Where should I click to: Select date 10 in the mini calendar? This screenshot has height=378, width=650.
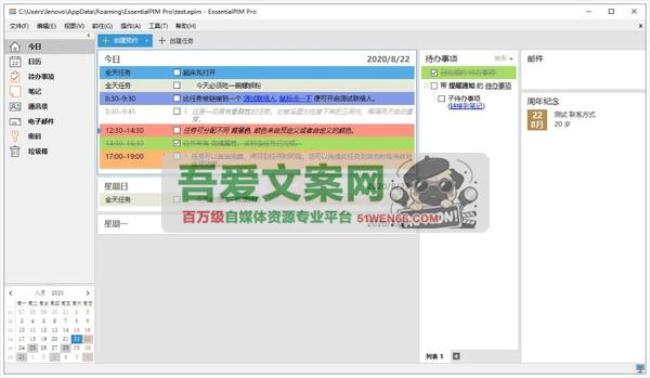tap(22, 330)
